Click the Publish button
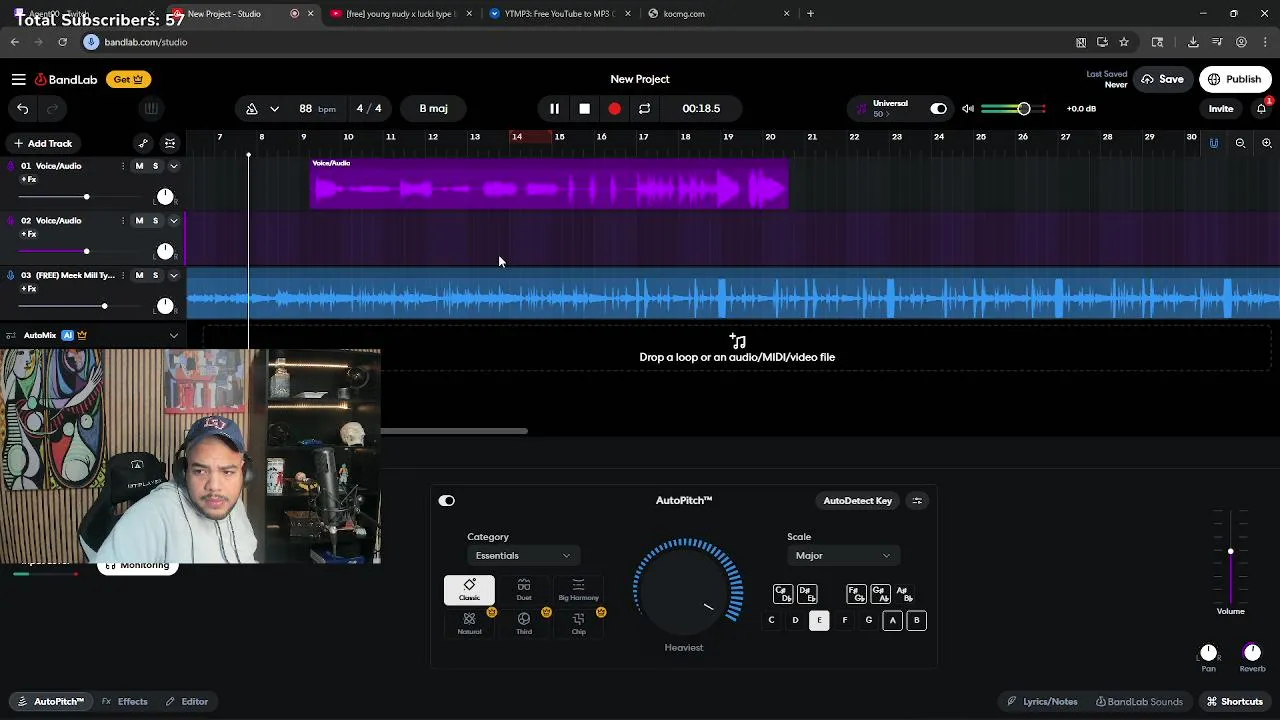 pos(1235,79)
